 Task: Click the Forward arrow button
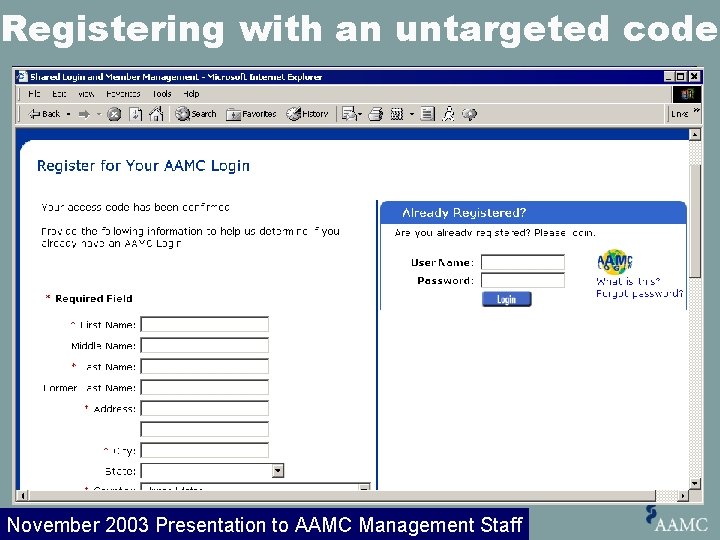coord(84,114)
